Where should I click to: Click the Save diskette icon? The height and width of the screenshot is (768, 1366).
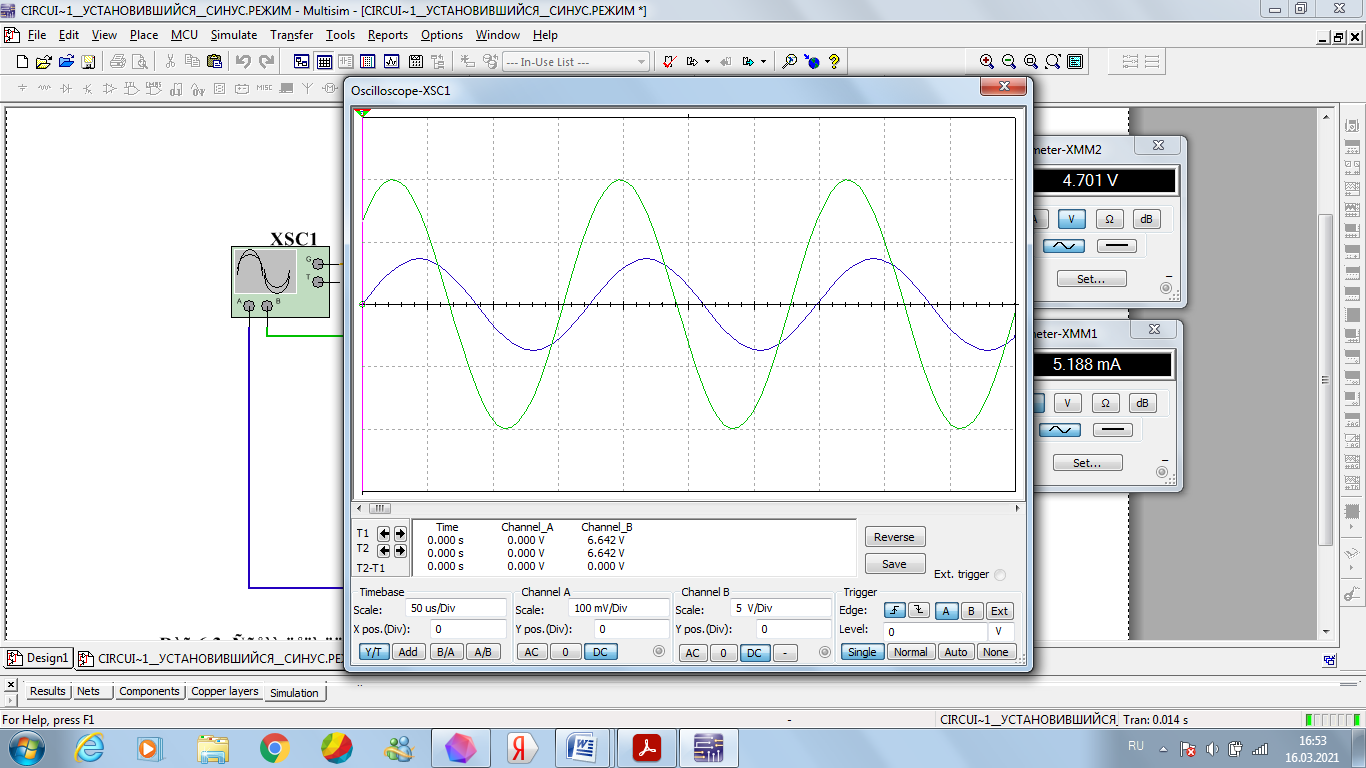click(x=88, y=61)
